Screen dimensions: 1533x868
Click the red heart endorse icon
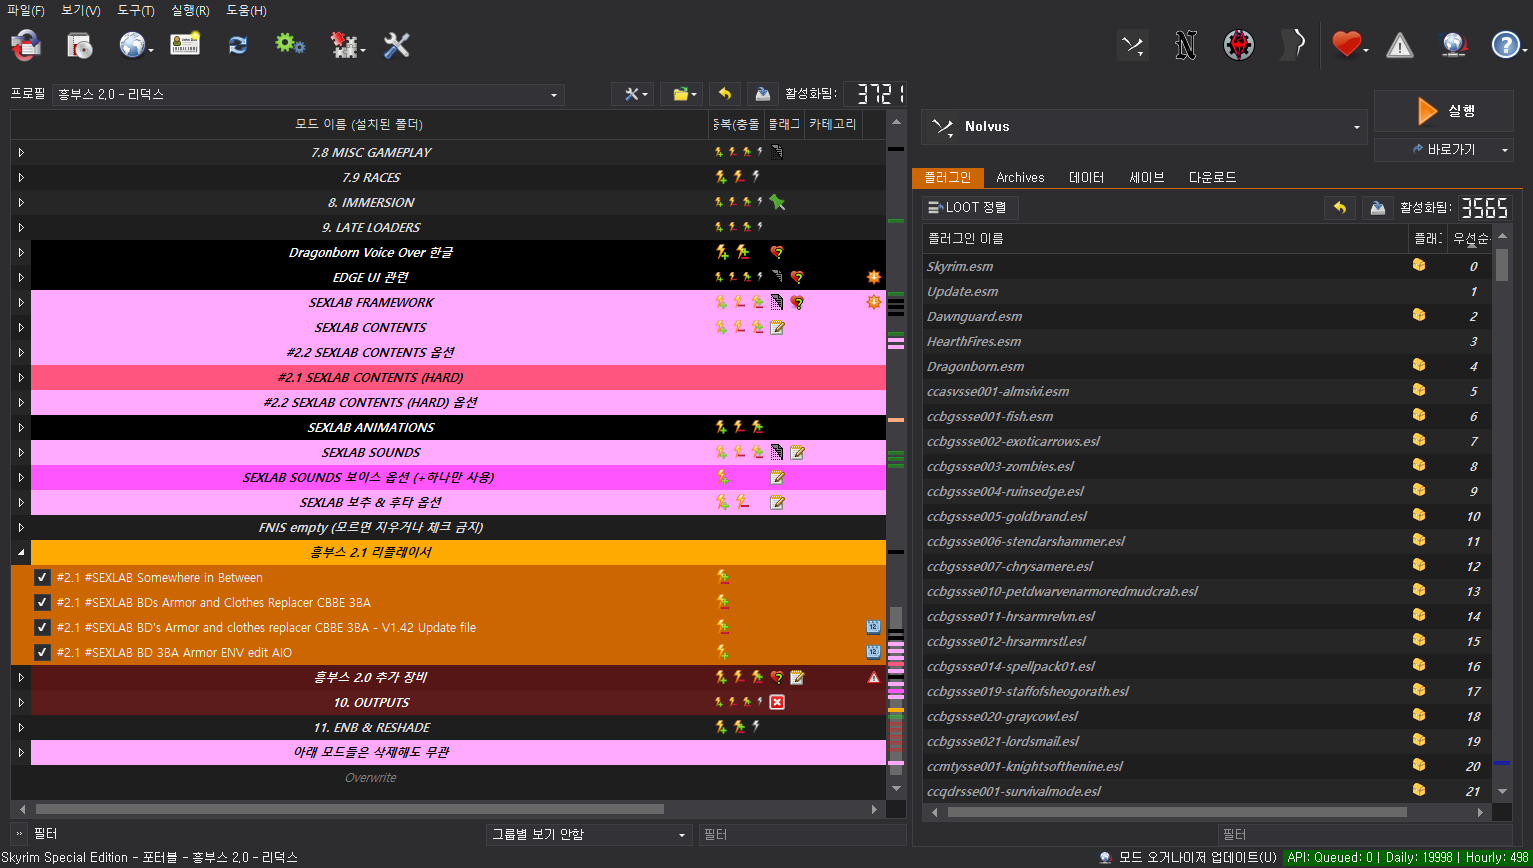[1346, 45]
